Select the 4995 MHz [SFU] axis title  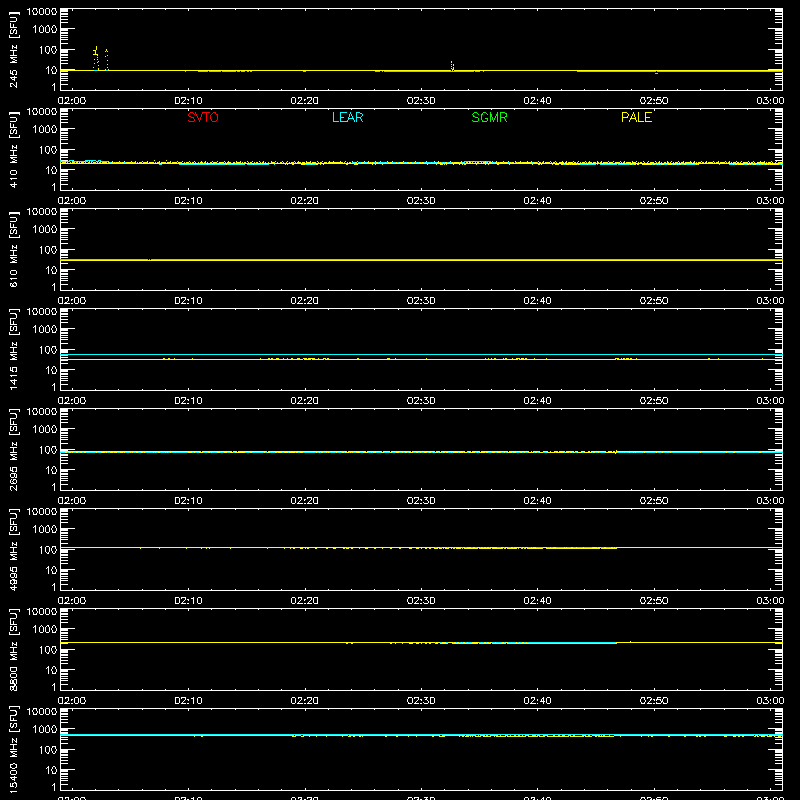[x=14, y=549]
